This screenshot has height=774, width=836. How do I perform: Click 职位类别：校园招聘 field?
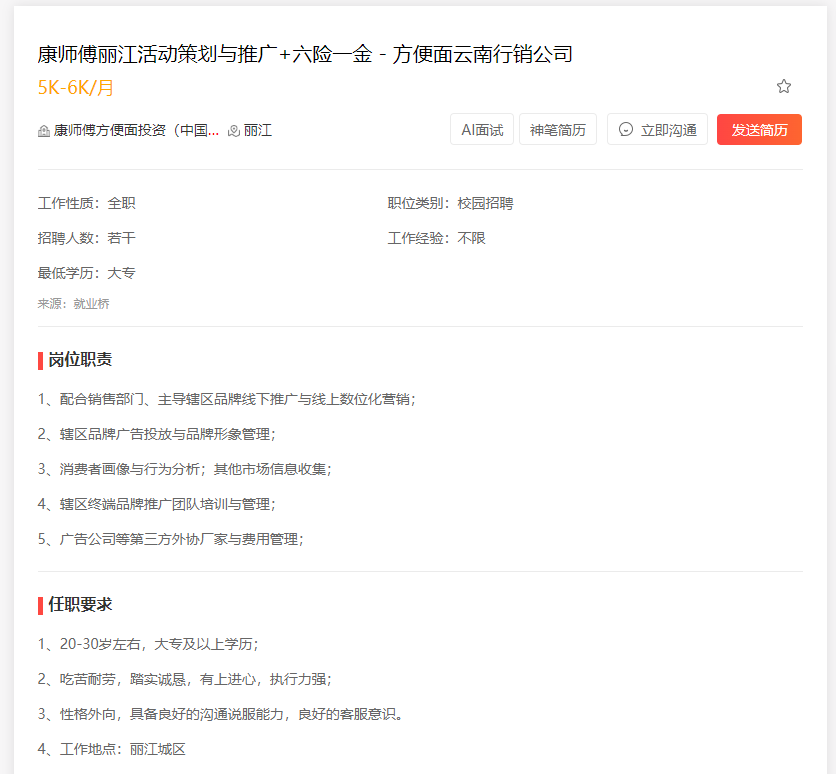[x=451, y=203]
